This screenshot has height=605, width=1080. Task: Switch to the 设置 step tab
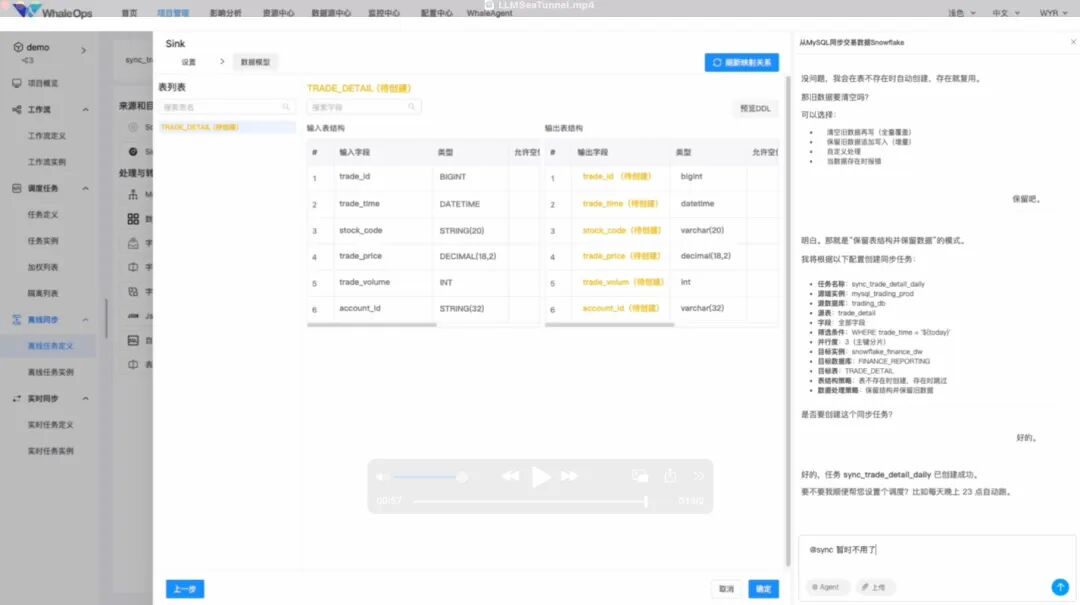click(x=189, y=62)
